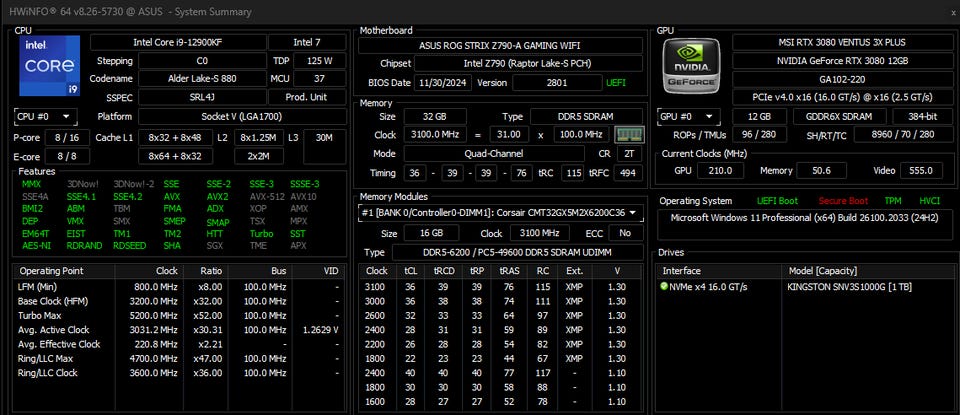The width and height of the screenshot is (960, 415).
Task: Select the Alder Lake-S 880 codename field
Action: 203,78
